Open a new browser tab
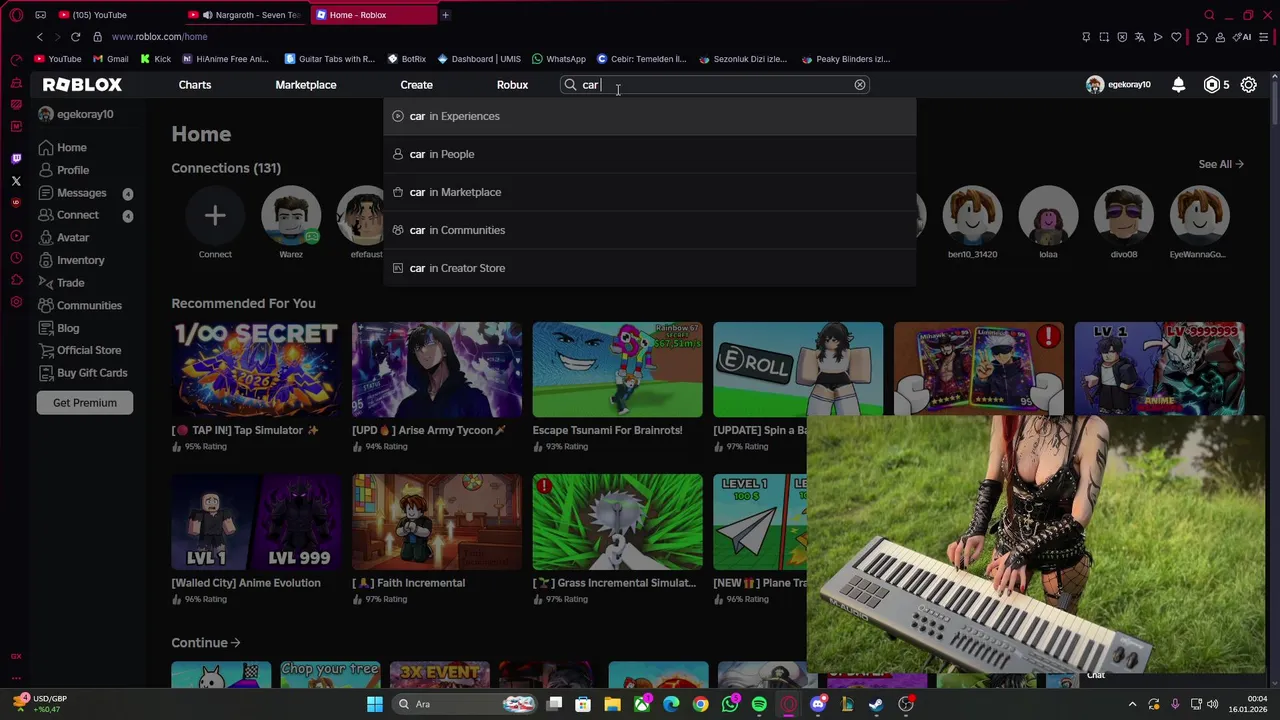Image resolution: width=1280 pixels, height=720 pixels. [x=445, y=15]
